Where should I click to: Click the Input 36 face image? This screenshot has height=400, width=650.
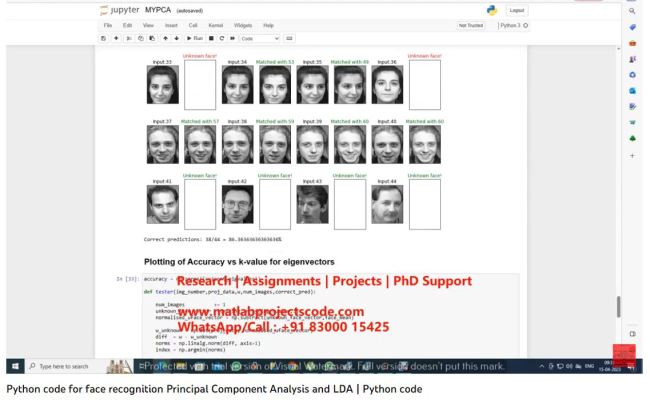pos(387,85)
